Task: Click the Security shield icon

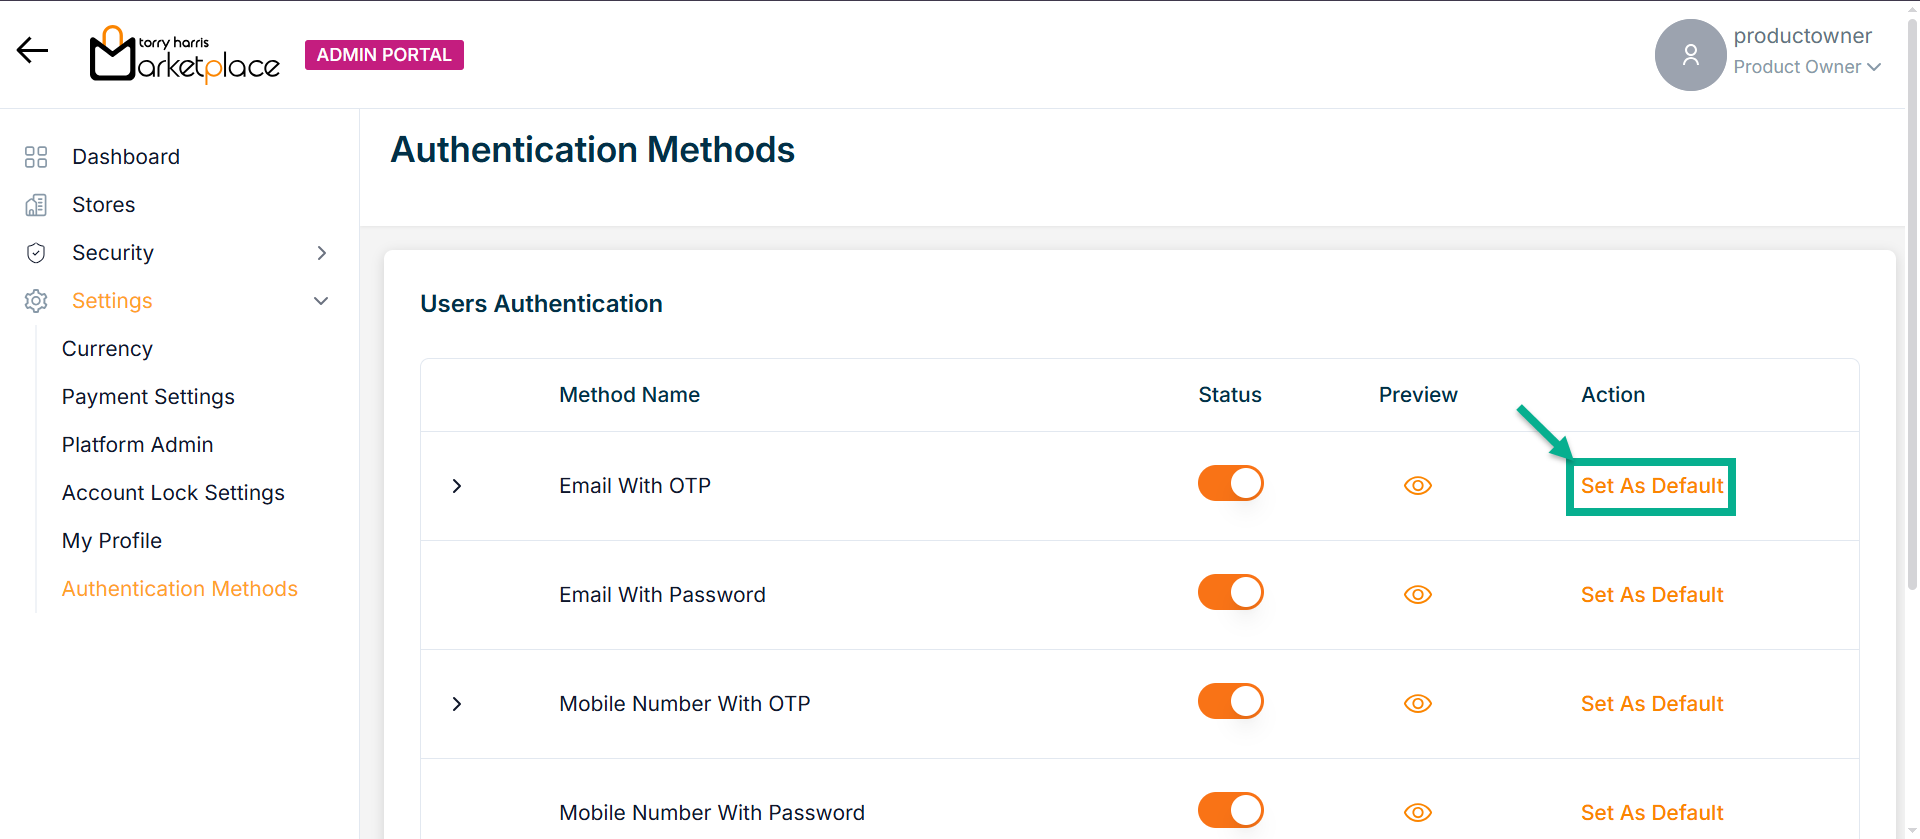Action: [x=36, y=253]
